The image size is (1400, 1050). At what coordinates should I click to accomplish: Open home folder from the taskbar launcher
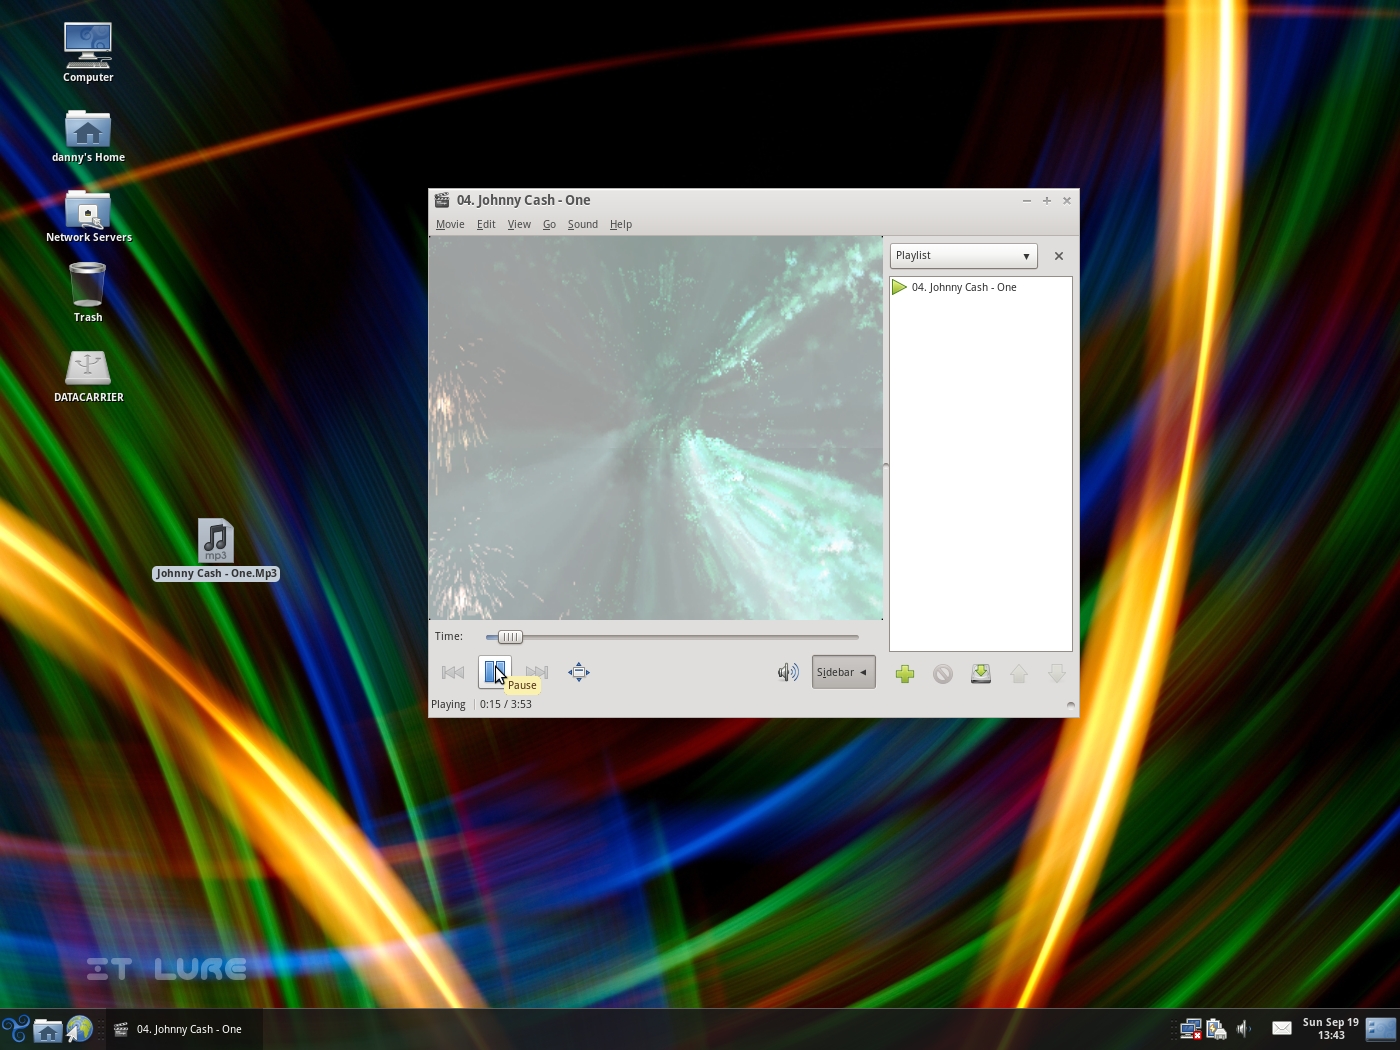[x=47, y=1029]
